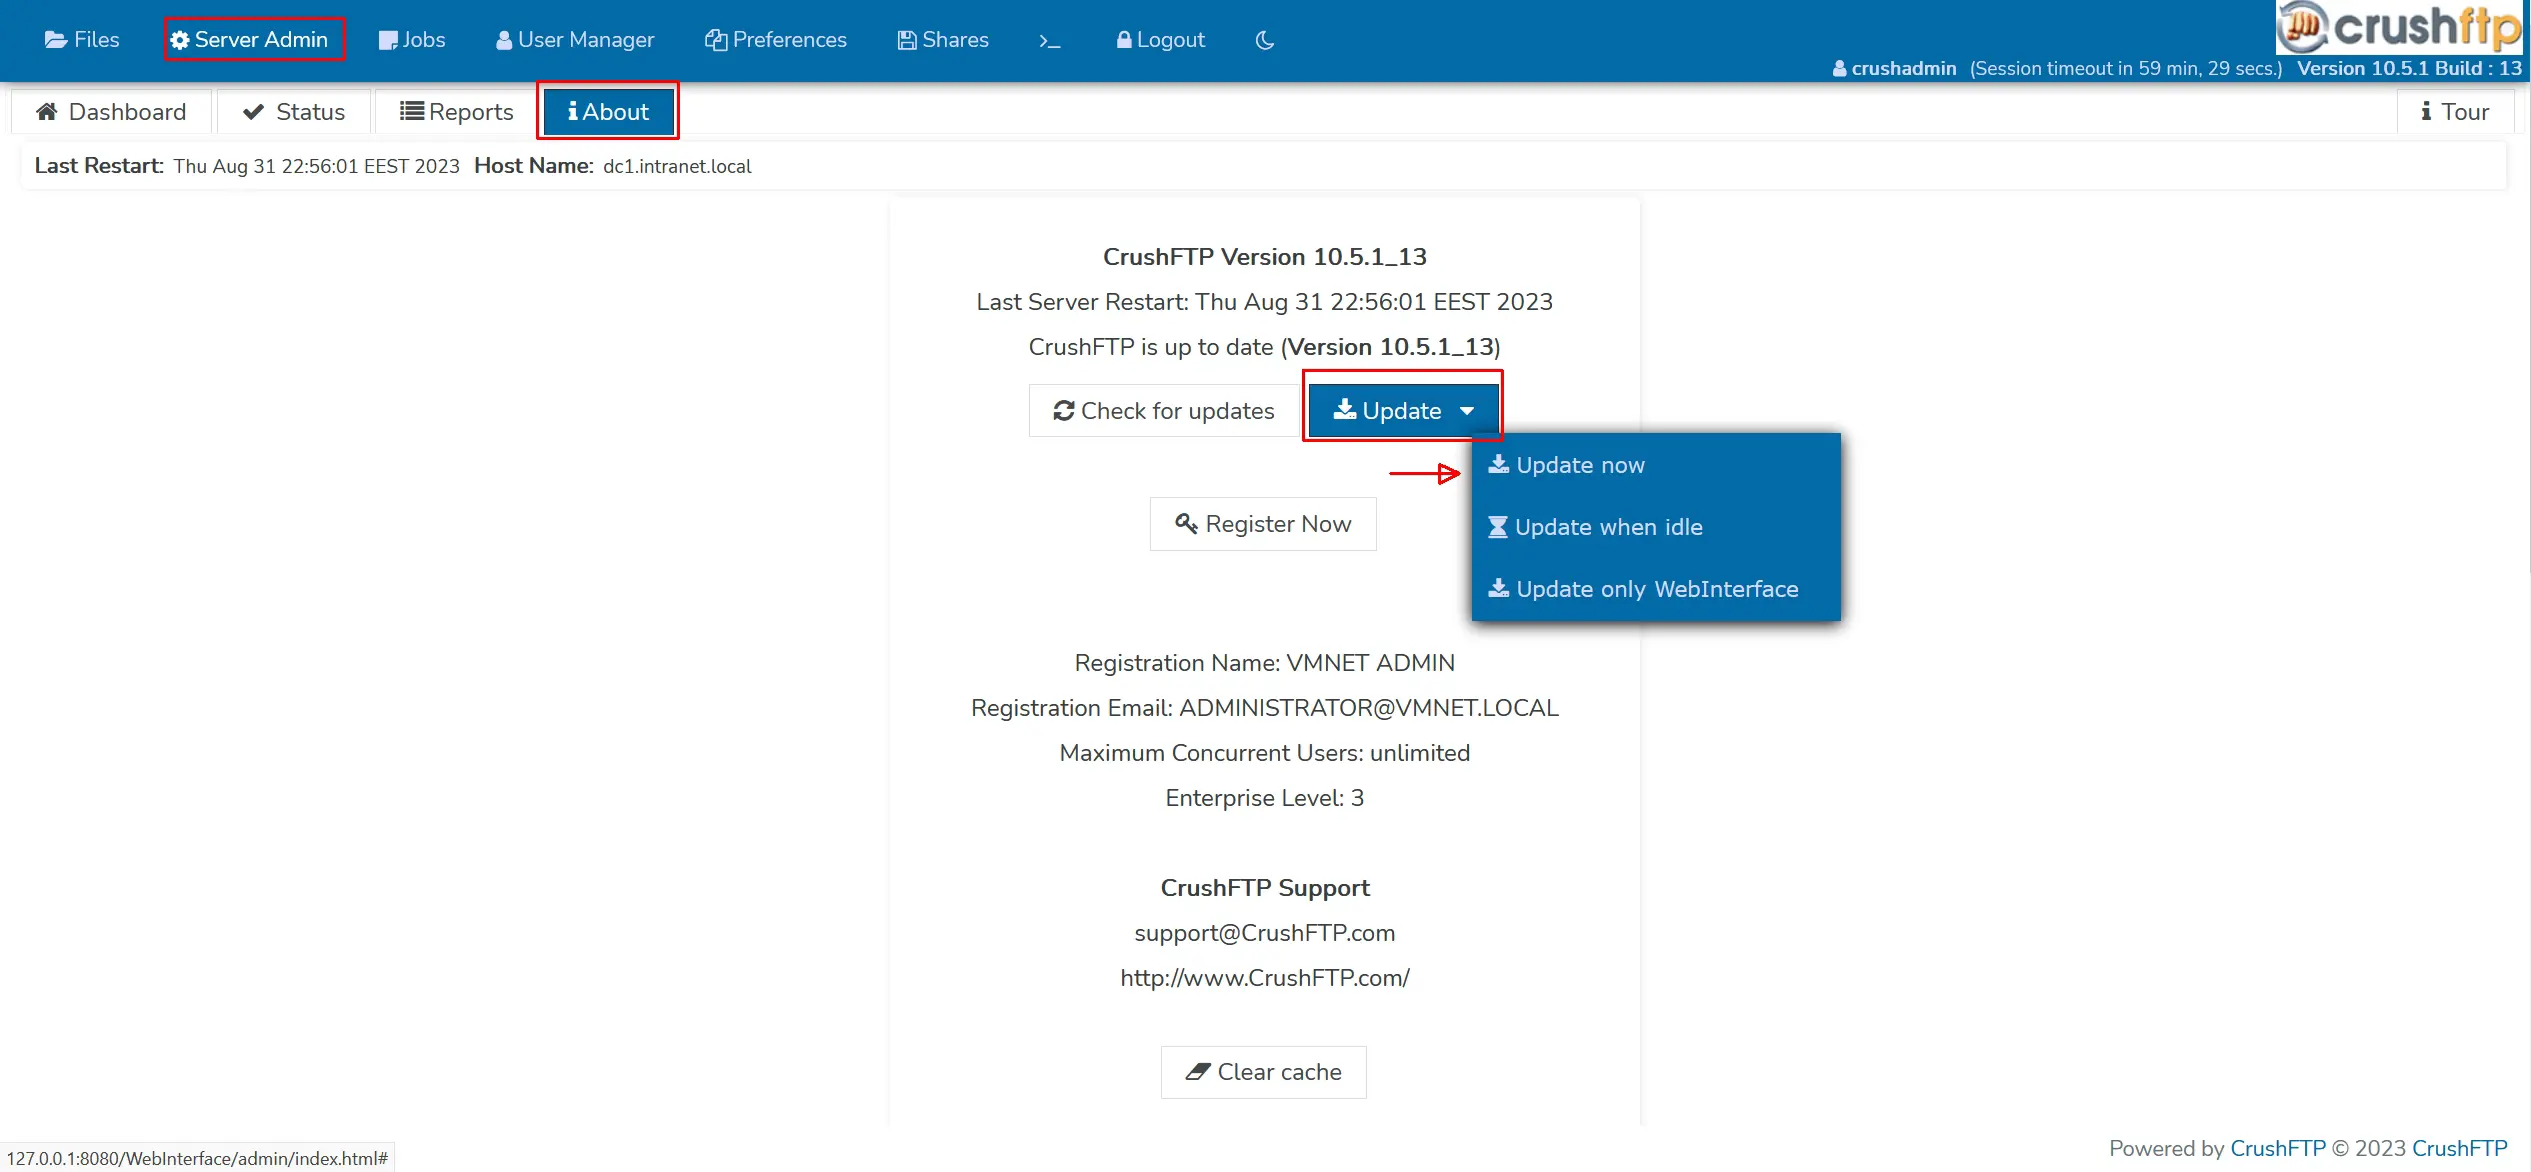Image resolution: width=2531 pixels, height=1172 pixels.
Task: Switch to Reports tab
Action: coord(457,112)
